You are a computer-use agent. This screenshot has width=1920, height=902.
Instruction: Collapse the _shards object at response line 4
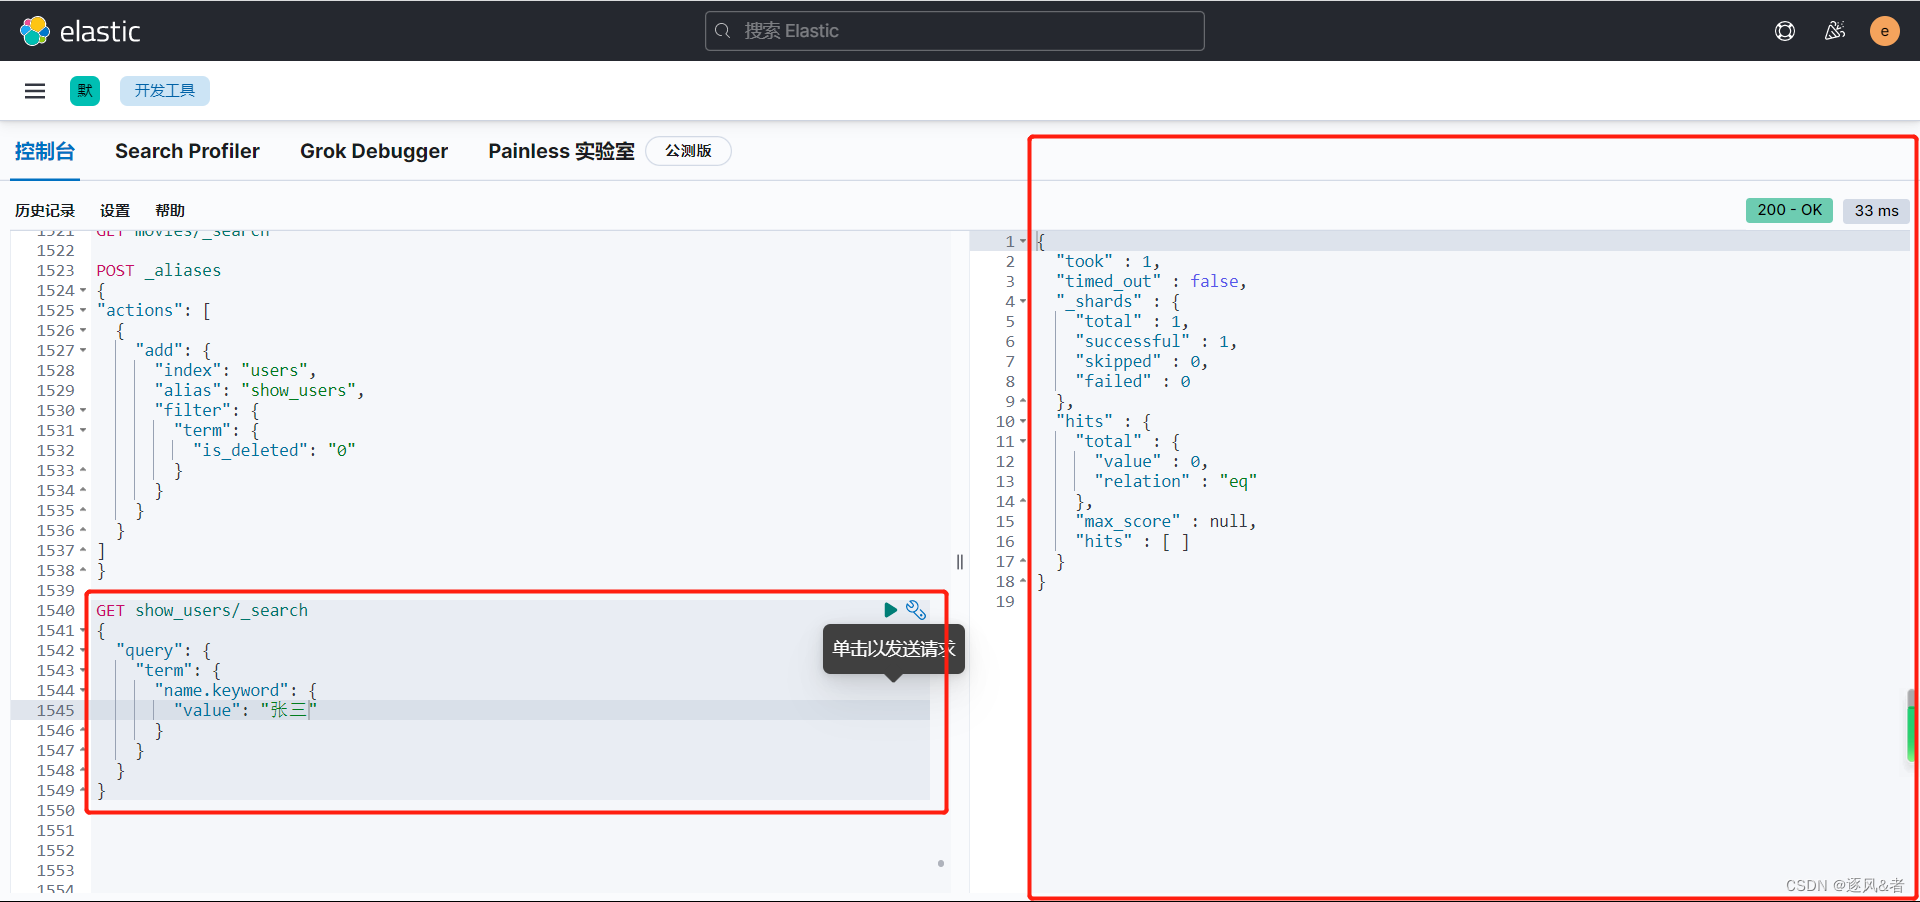click(1022, 301)
